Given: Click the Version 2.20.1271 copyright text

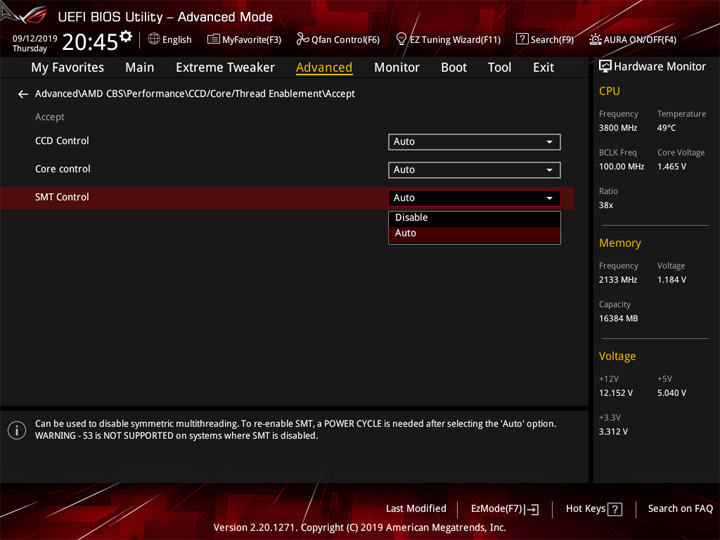Looking at the screenshot, I should tap(360, 528).
